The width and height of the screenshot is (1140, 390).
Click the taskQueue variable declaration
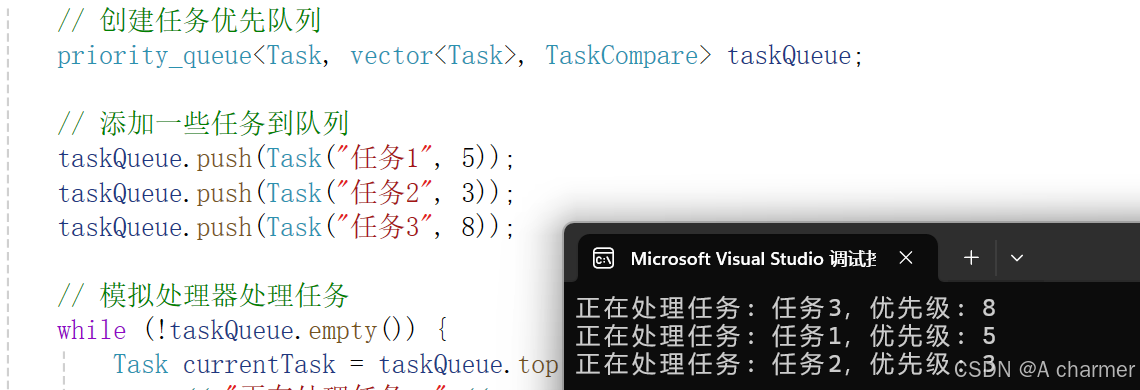click(x=789, y=56)
